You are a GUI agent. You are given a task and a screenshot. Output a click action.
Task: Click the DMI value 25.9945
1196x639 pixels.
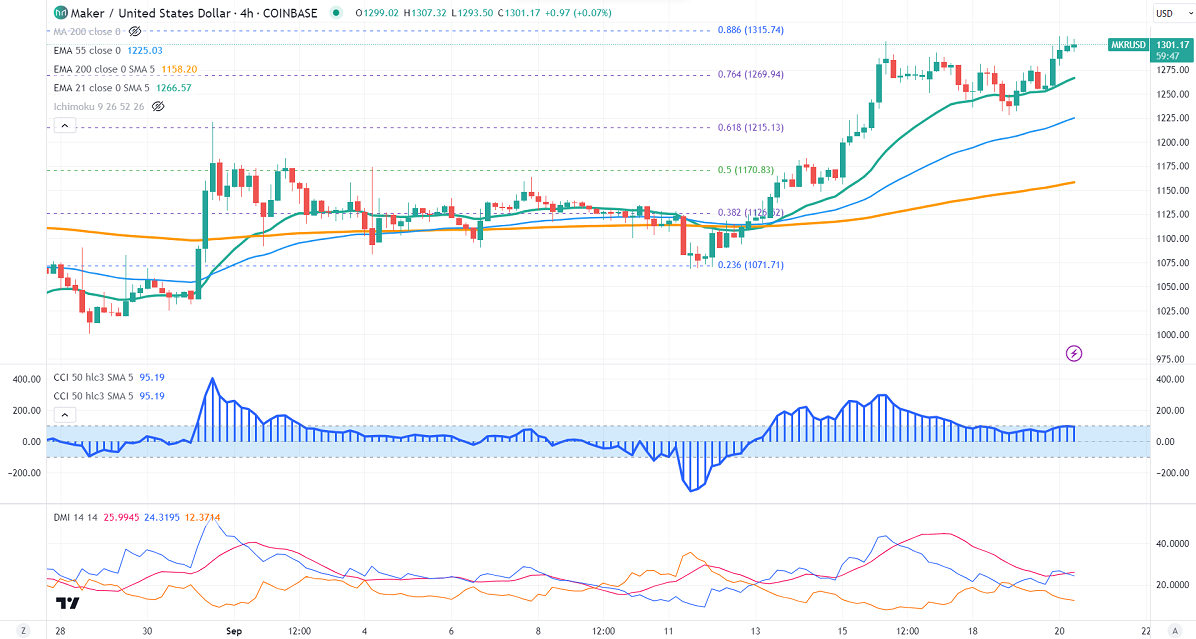(121, 518)
